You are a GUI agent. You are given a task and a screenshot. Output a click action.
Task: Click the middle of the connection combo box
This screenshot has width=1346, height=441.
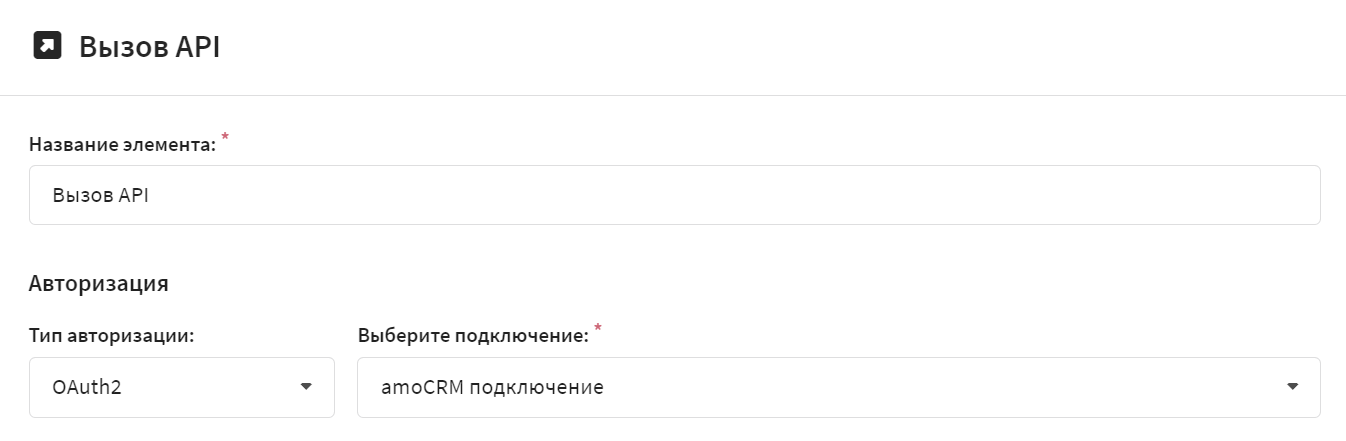839,387
